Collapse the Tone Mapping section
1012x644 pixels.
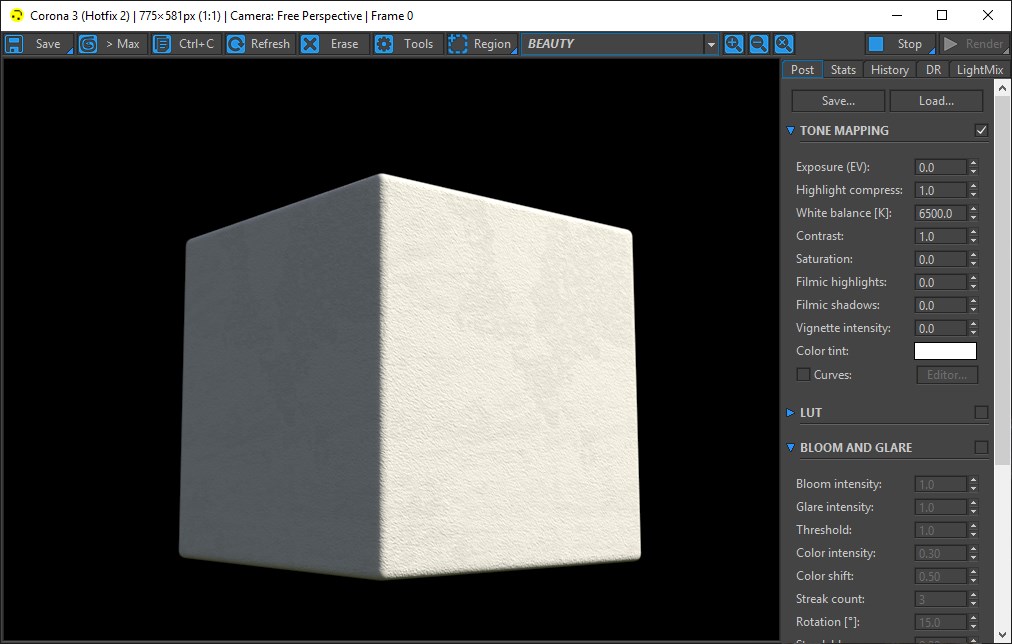791,131
